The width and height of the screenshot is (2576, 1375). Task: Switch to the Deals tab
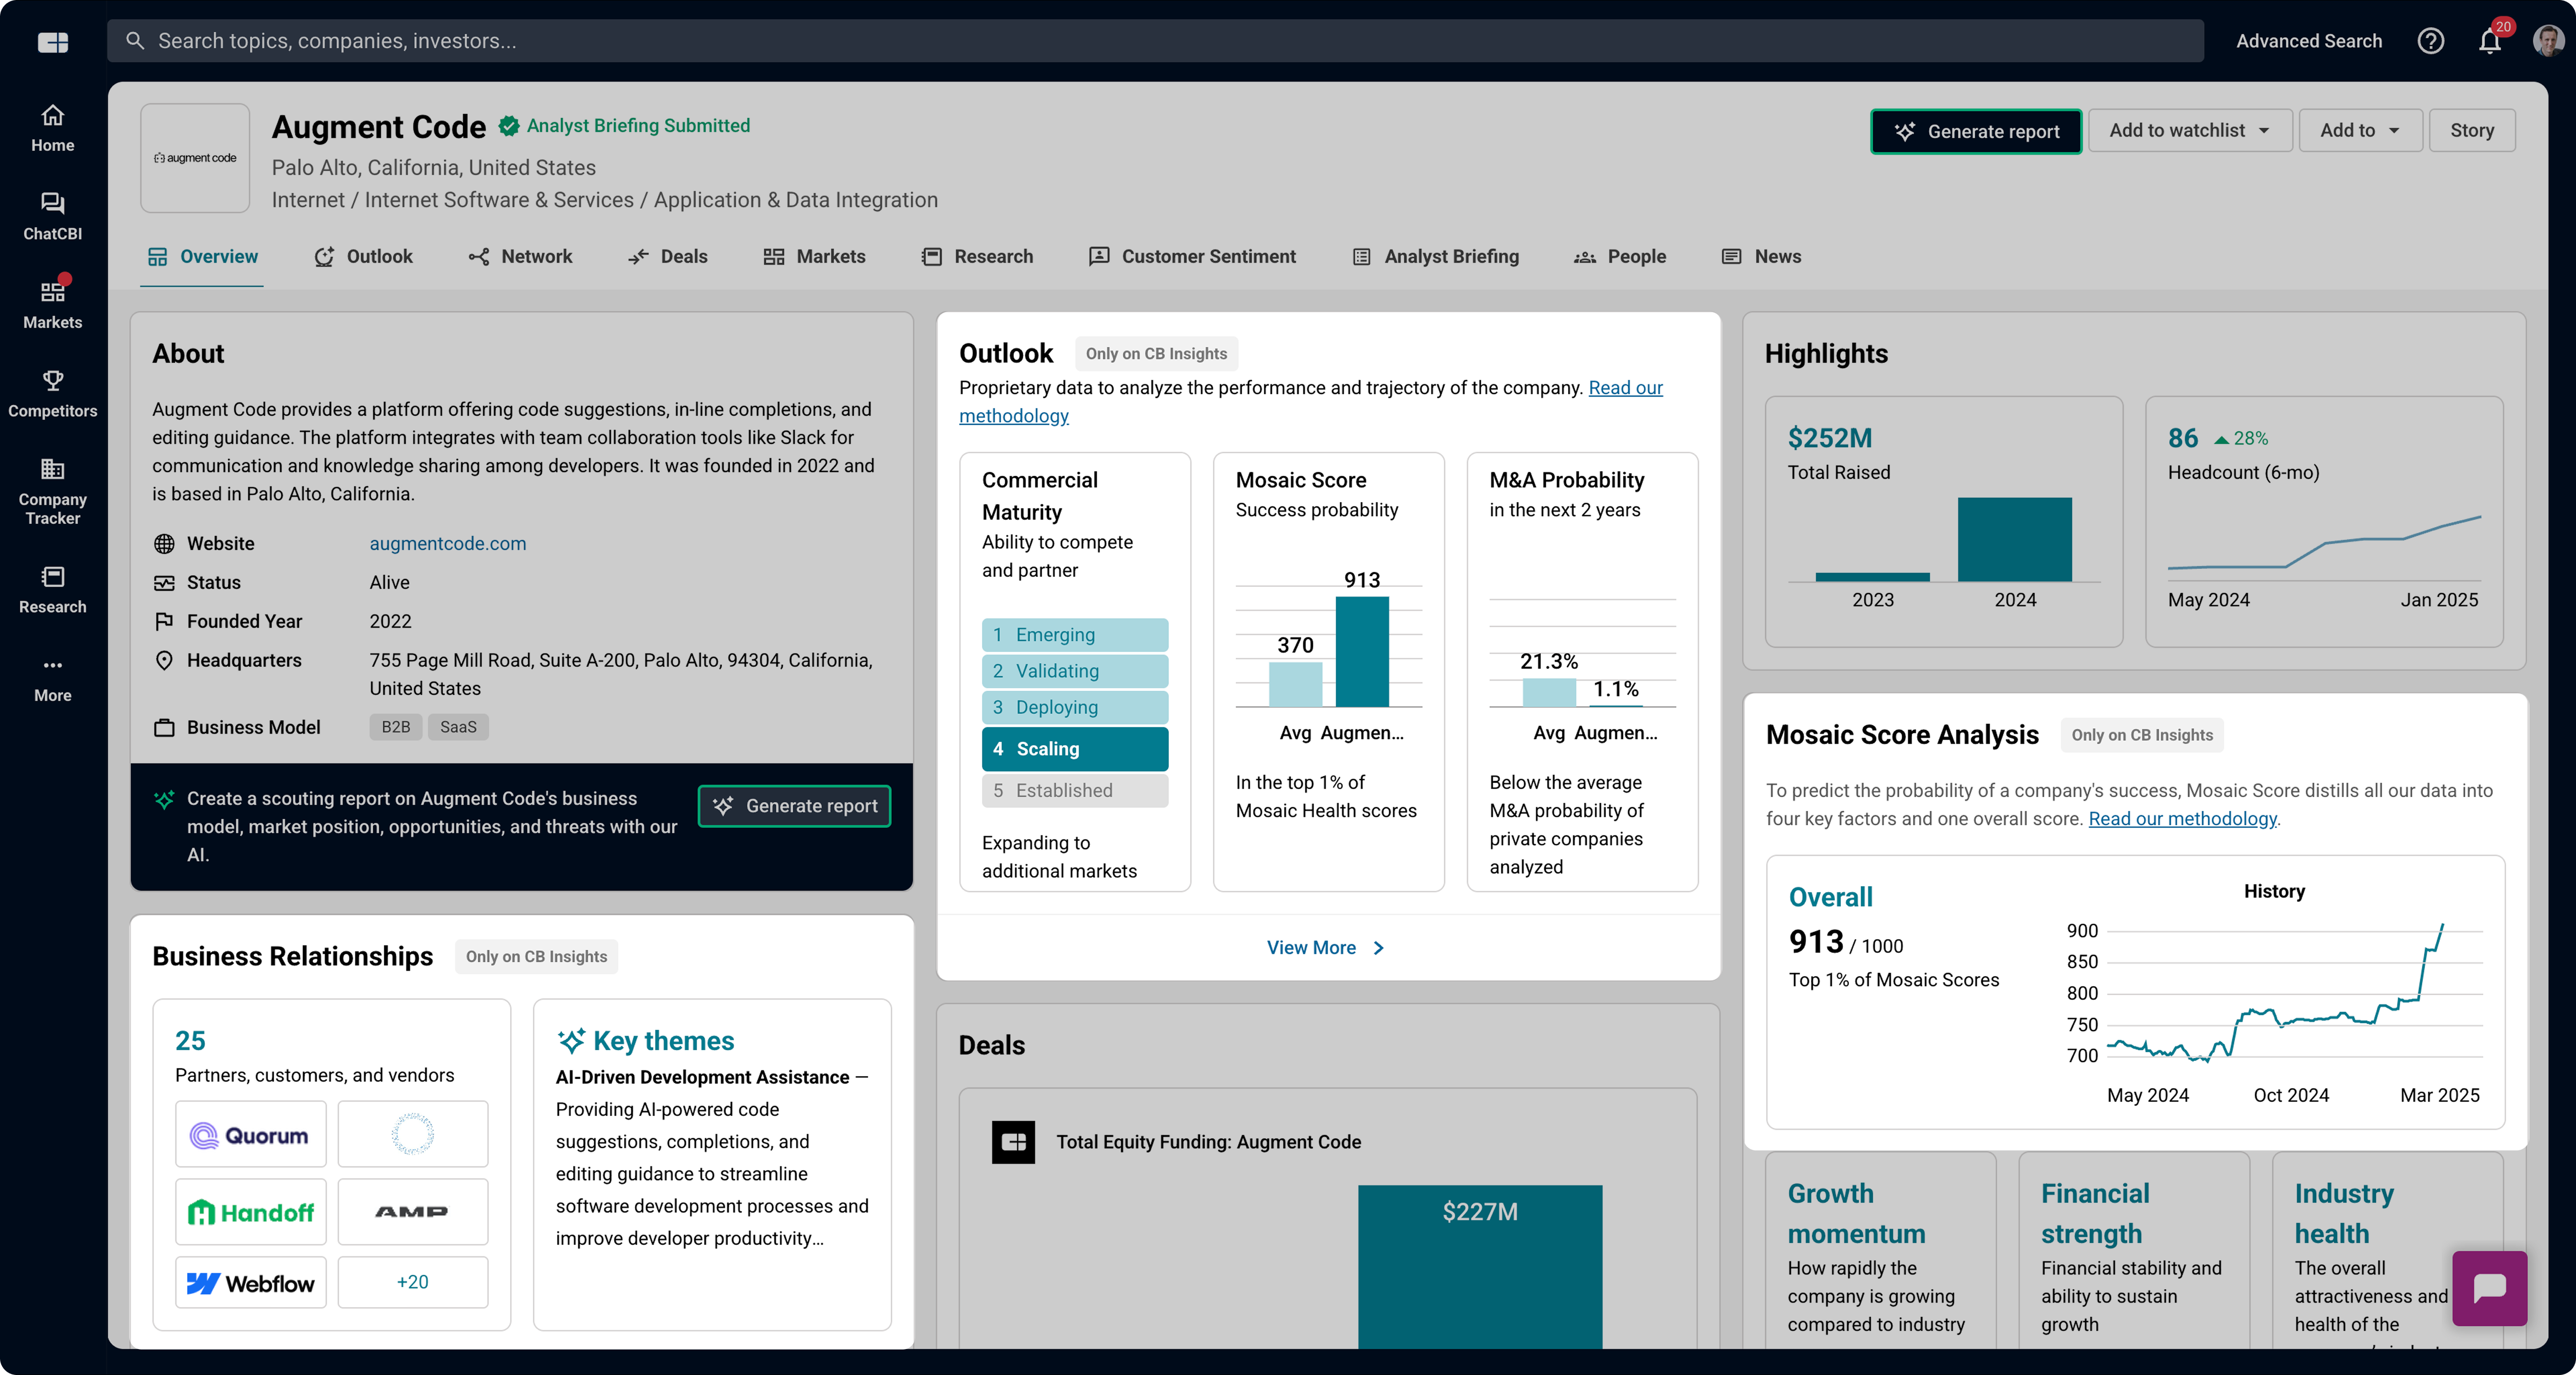tap(668, 256)
